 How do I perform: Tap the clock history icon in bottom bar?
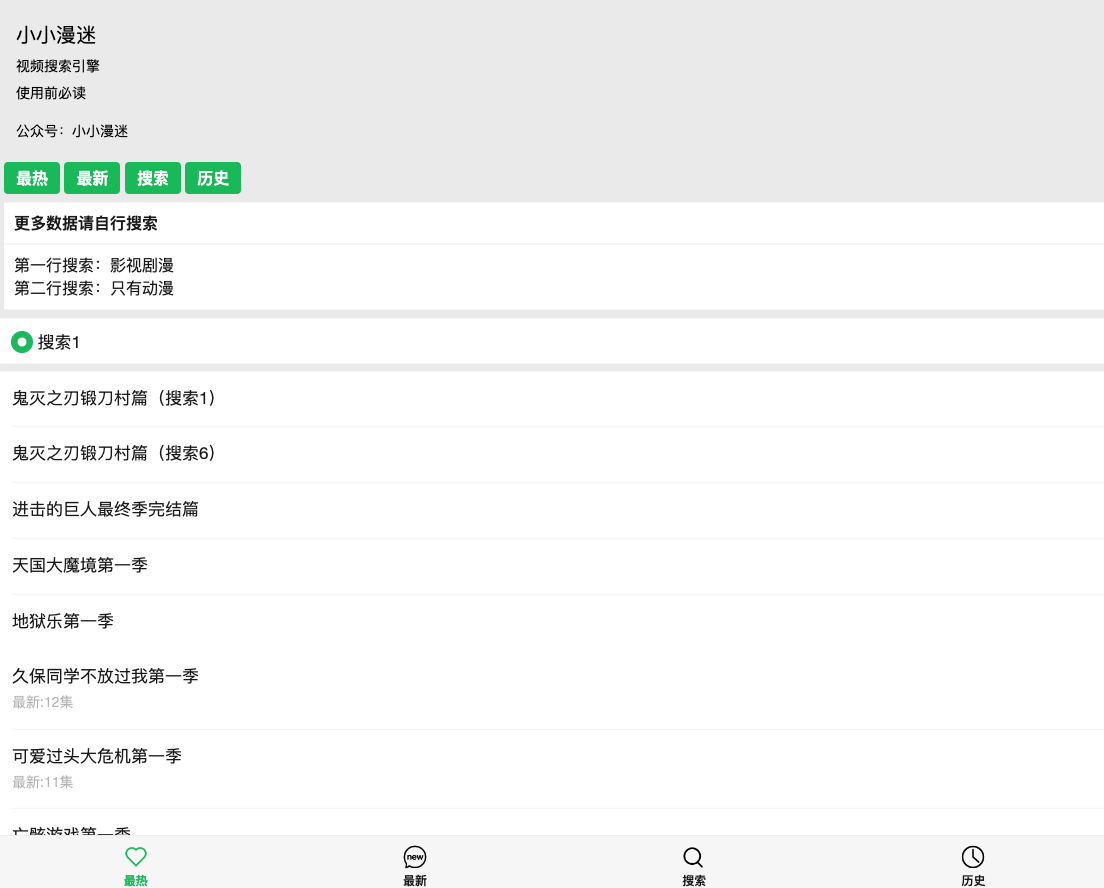(x=973, y=856)
